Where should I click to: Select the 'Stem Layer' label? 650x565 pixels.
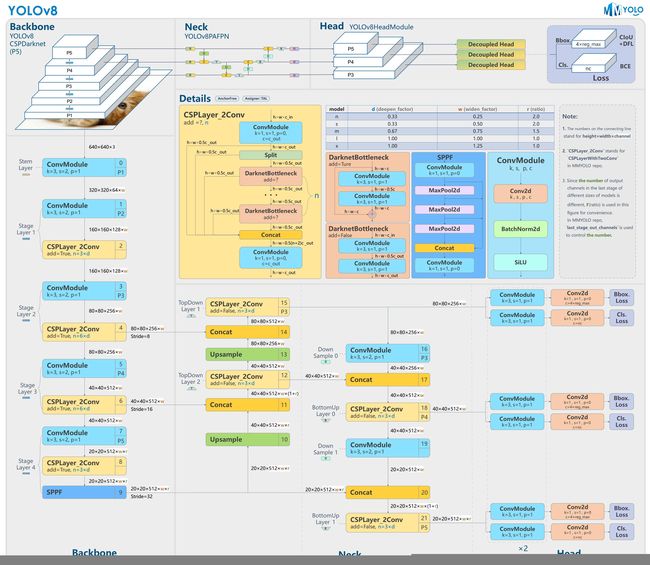(x=25, y=165)
